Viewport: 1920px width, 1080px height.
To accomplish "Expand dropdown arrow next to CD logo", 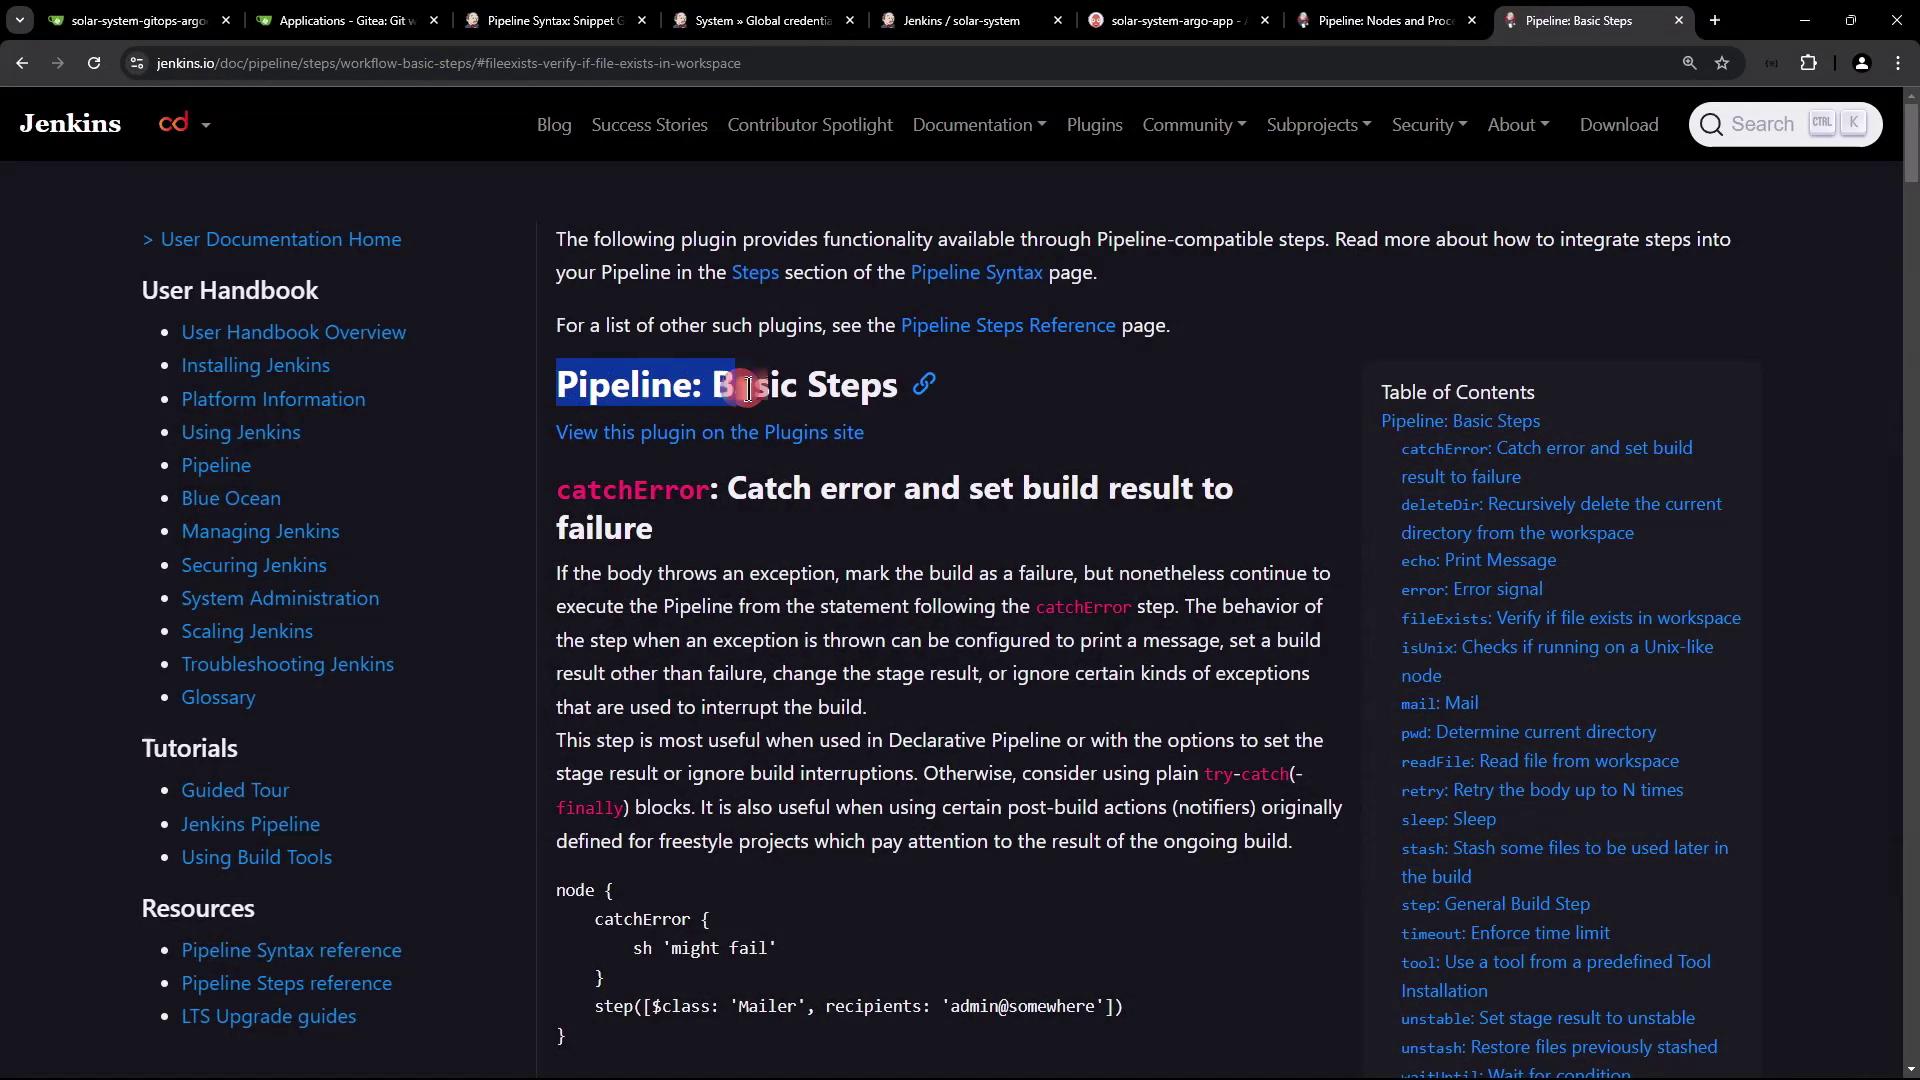I will (206, 125).
